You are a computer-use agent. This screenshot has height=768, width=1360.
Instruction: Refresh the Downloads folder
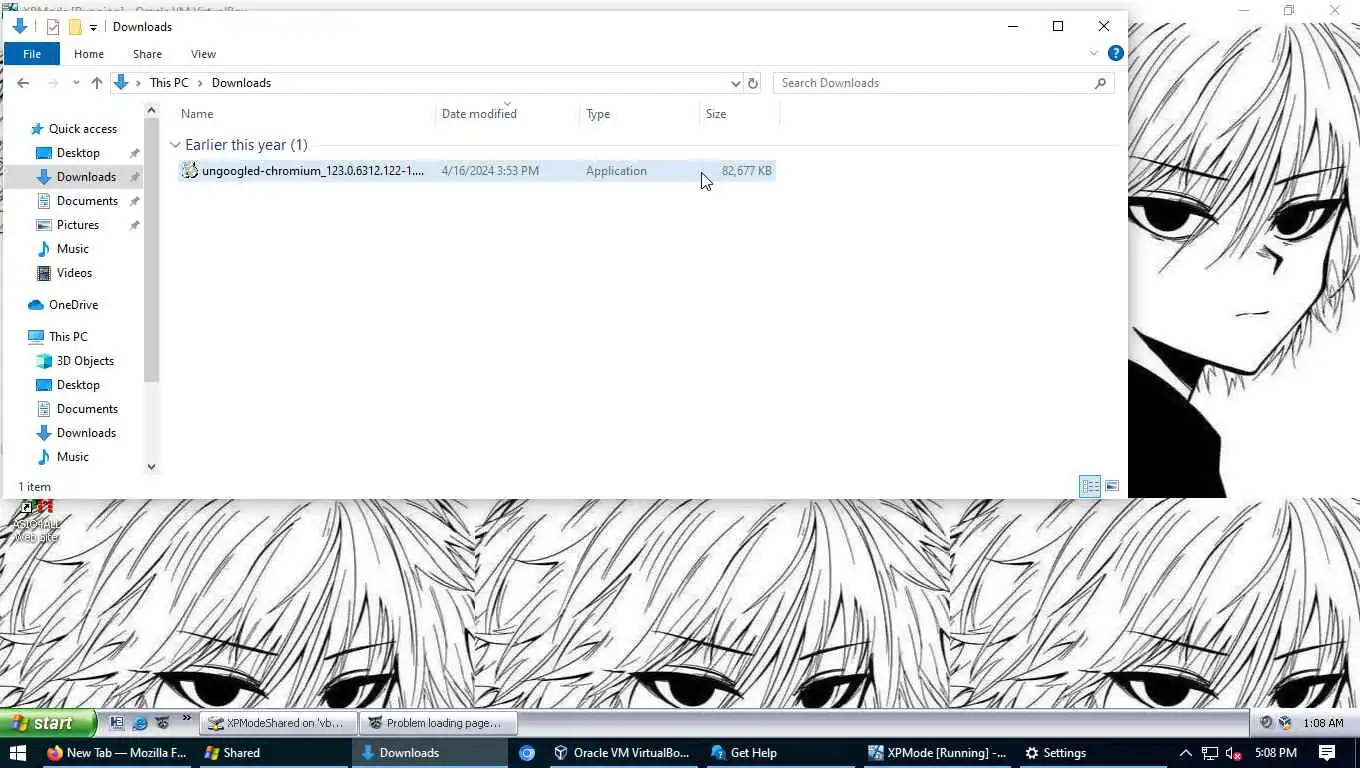[753, 83]
